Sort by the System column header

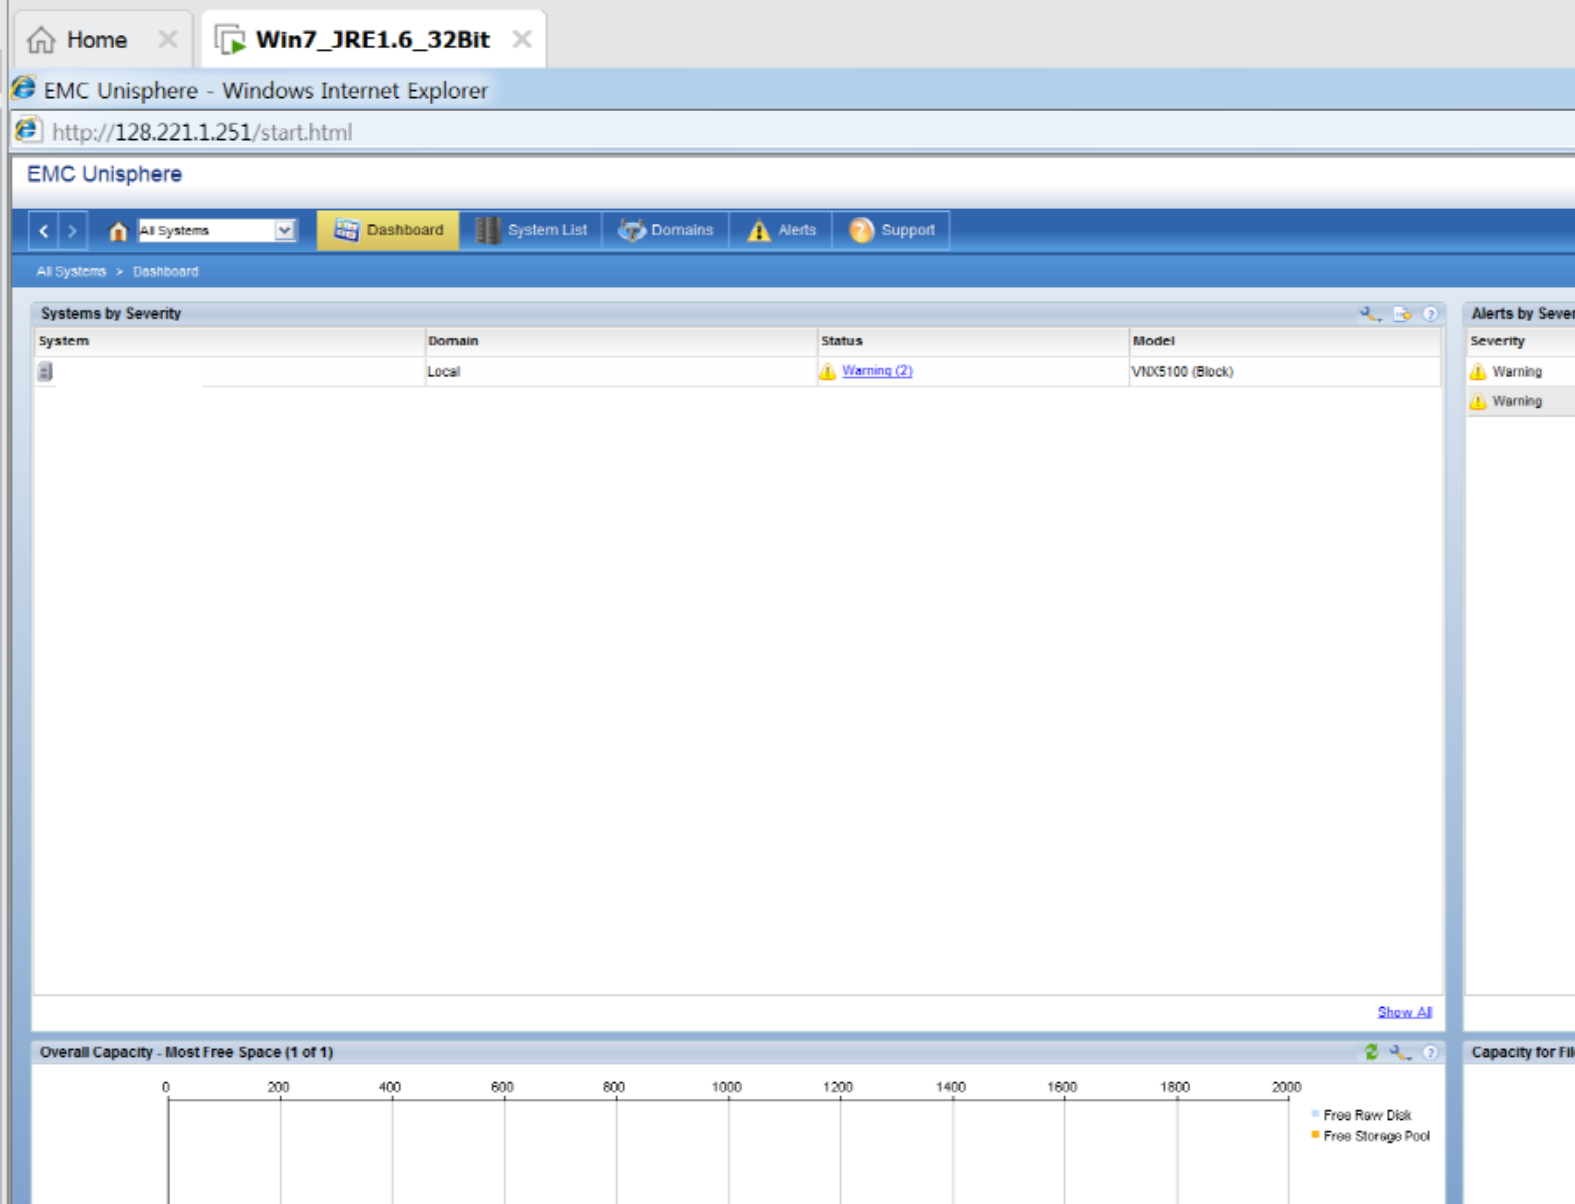click(230, 341)
